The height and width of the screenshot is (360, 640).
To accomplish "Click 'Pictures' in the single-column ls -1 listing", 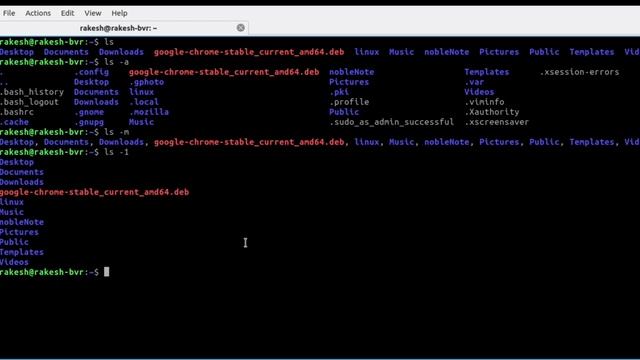I will [19, 232].
